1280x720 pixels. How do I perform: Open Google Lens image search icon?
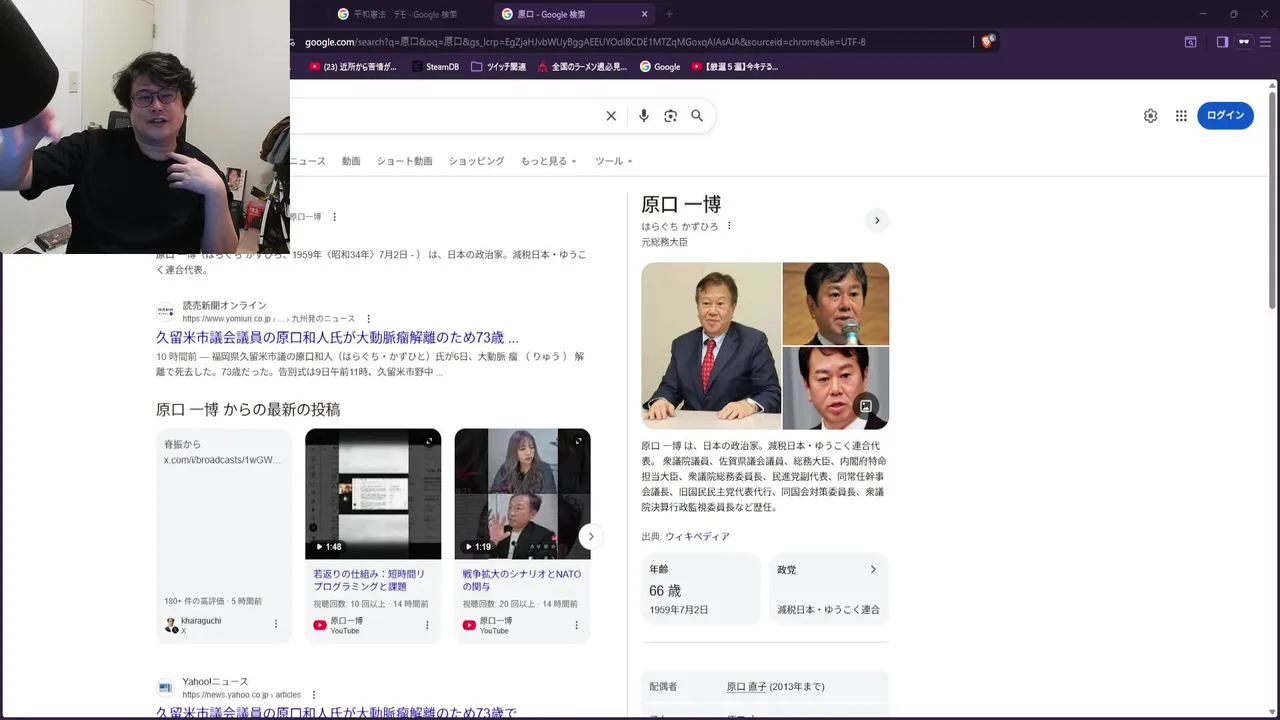click(671, 116)
